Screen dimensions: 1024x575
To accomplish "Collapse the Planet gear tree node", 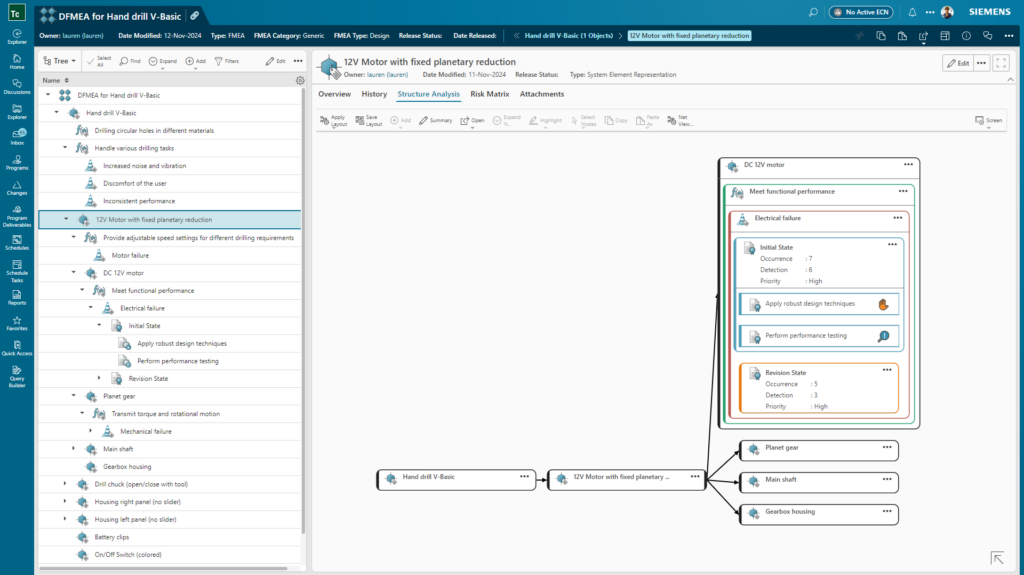I will [x=74, y=396].
